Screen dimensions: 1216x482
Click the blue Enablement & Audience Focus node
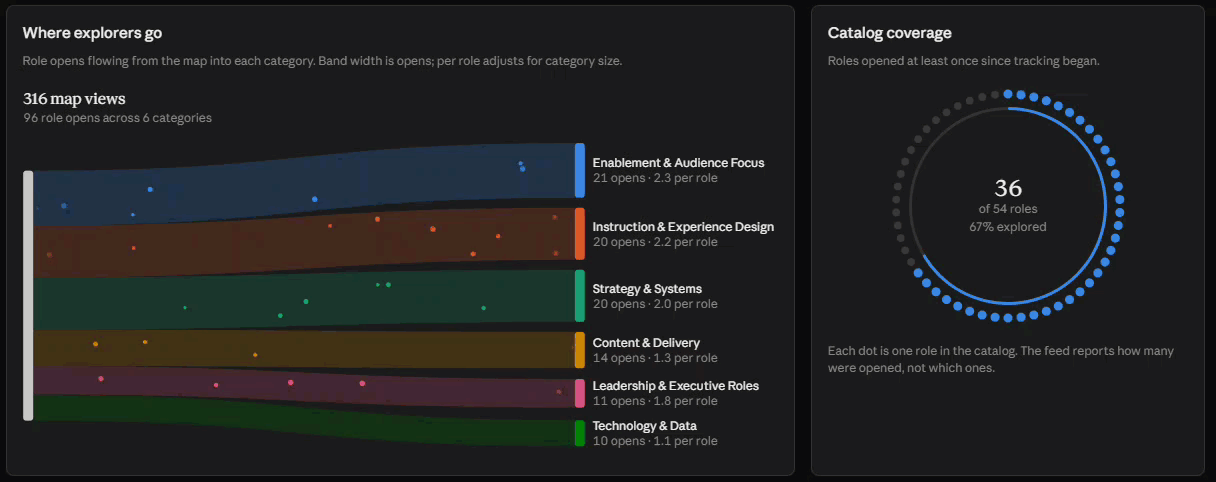coord(580,170)
